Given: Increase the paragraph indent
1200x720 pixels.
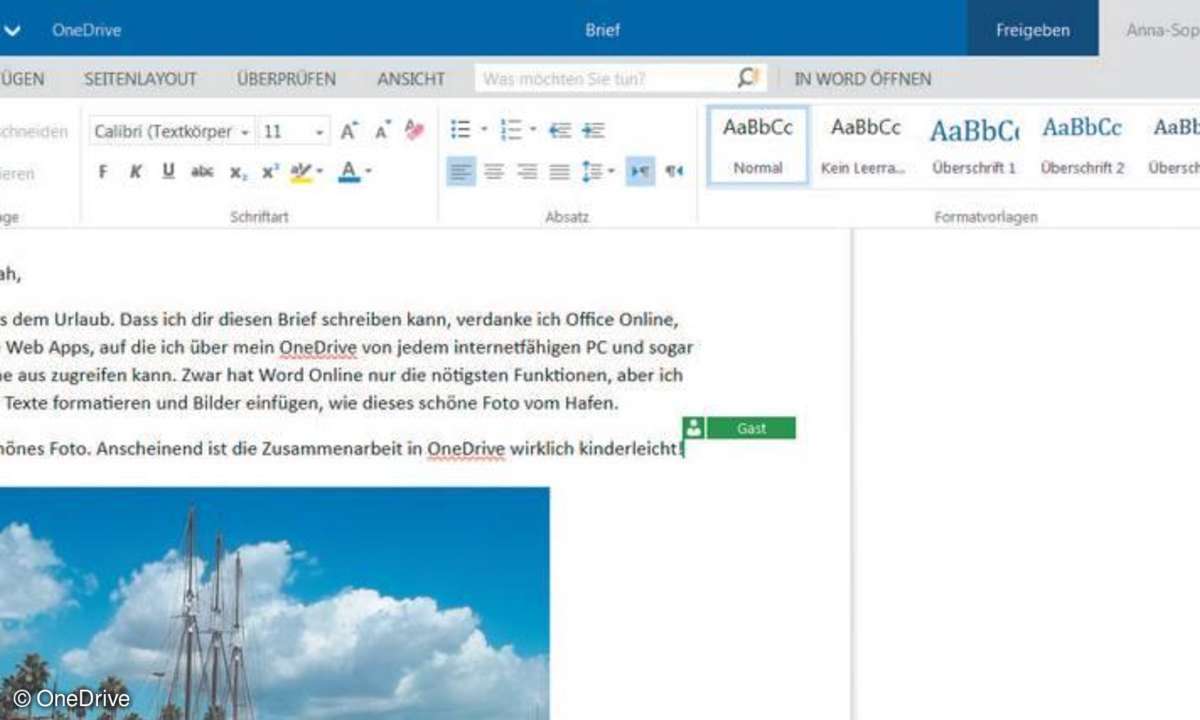Looking at the screenshot, I should pyautogui.click(x=594, y=130).
